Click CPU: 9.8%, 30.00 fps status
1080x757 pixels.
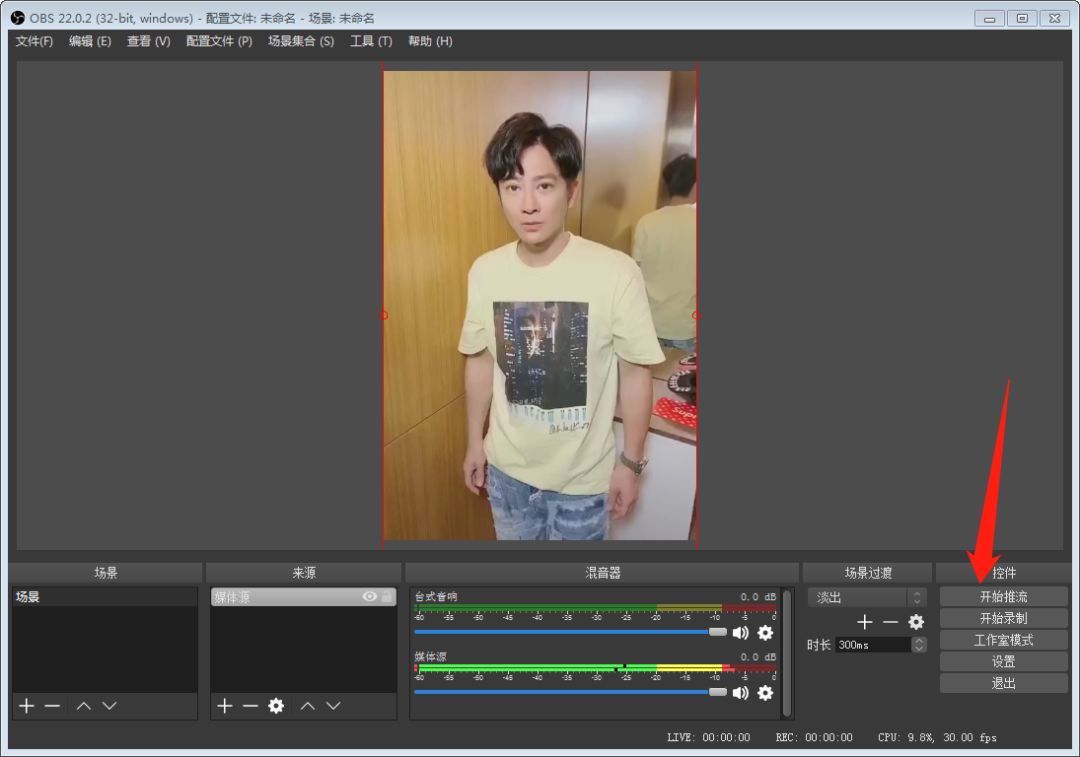(937, 737)
